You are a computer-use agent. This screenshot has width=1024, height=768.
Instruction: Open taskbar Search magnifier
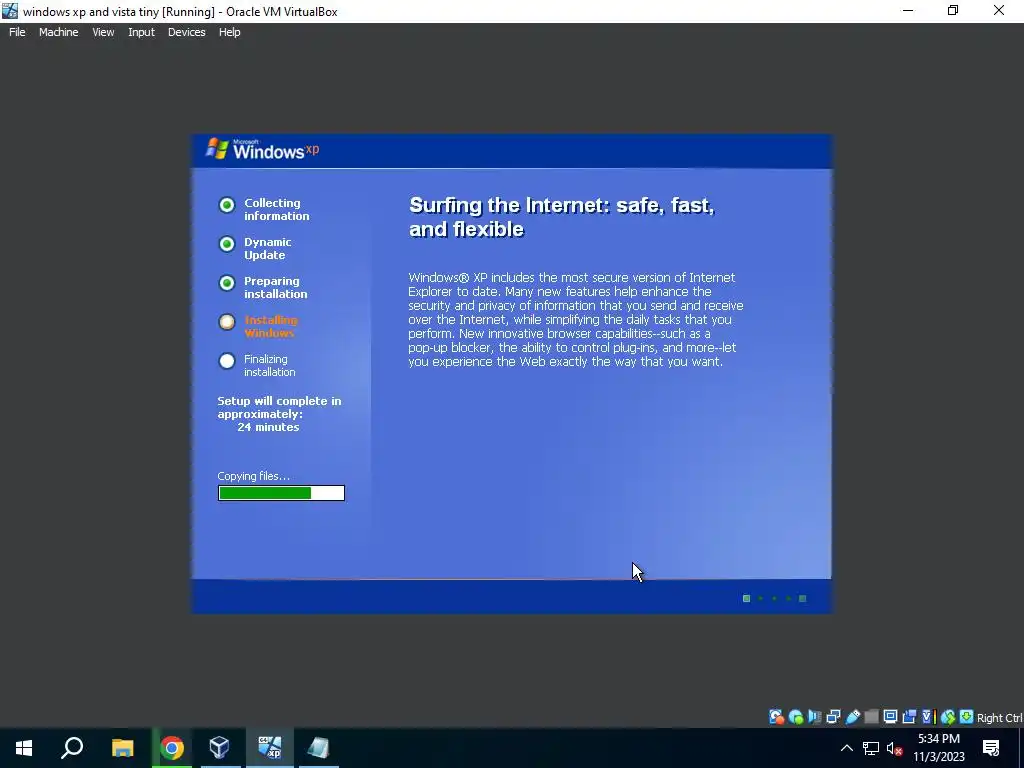[72, 748]
